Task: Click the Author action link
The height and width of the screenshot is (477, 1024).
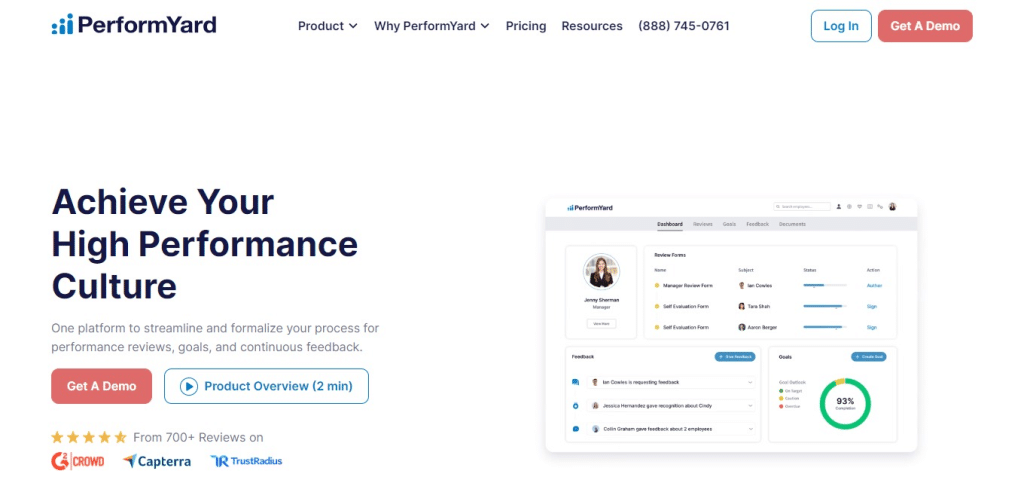Action: 874,286
